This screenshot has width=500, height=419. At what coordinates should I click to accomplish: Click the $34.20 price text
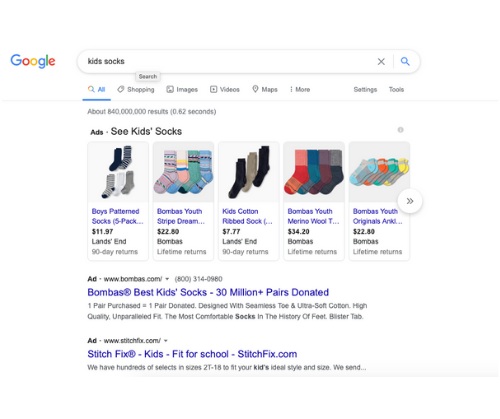(298, 231)
